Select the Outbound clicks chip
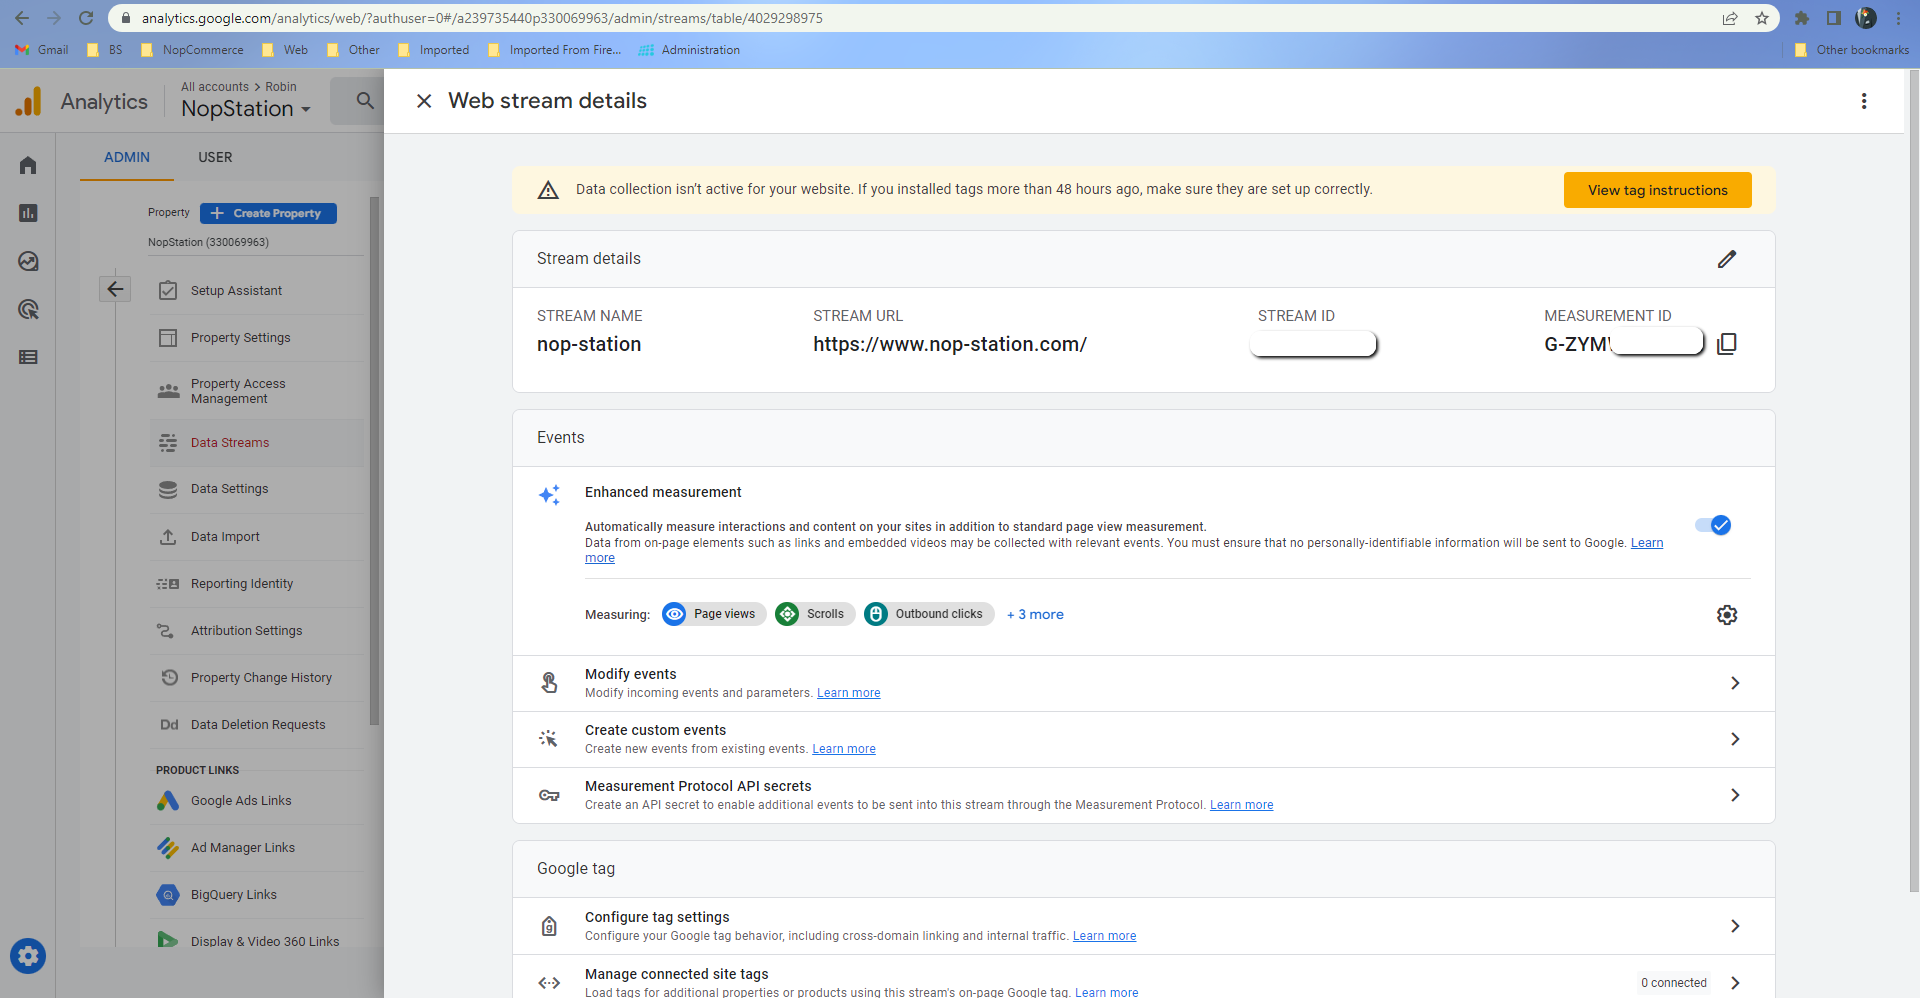The image size is (1920, 998). [x=929, y=614]
